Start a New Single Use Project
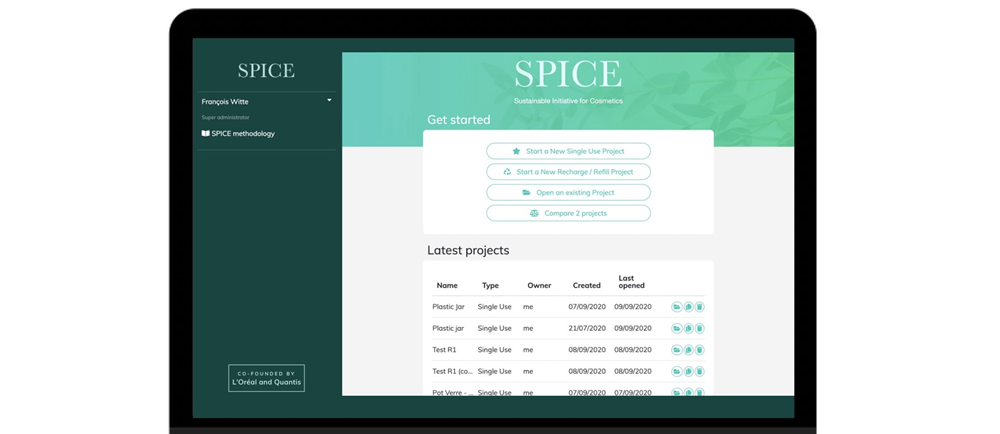The height and width of the screenshot is (434, 1000). click(x=568, y=151)
